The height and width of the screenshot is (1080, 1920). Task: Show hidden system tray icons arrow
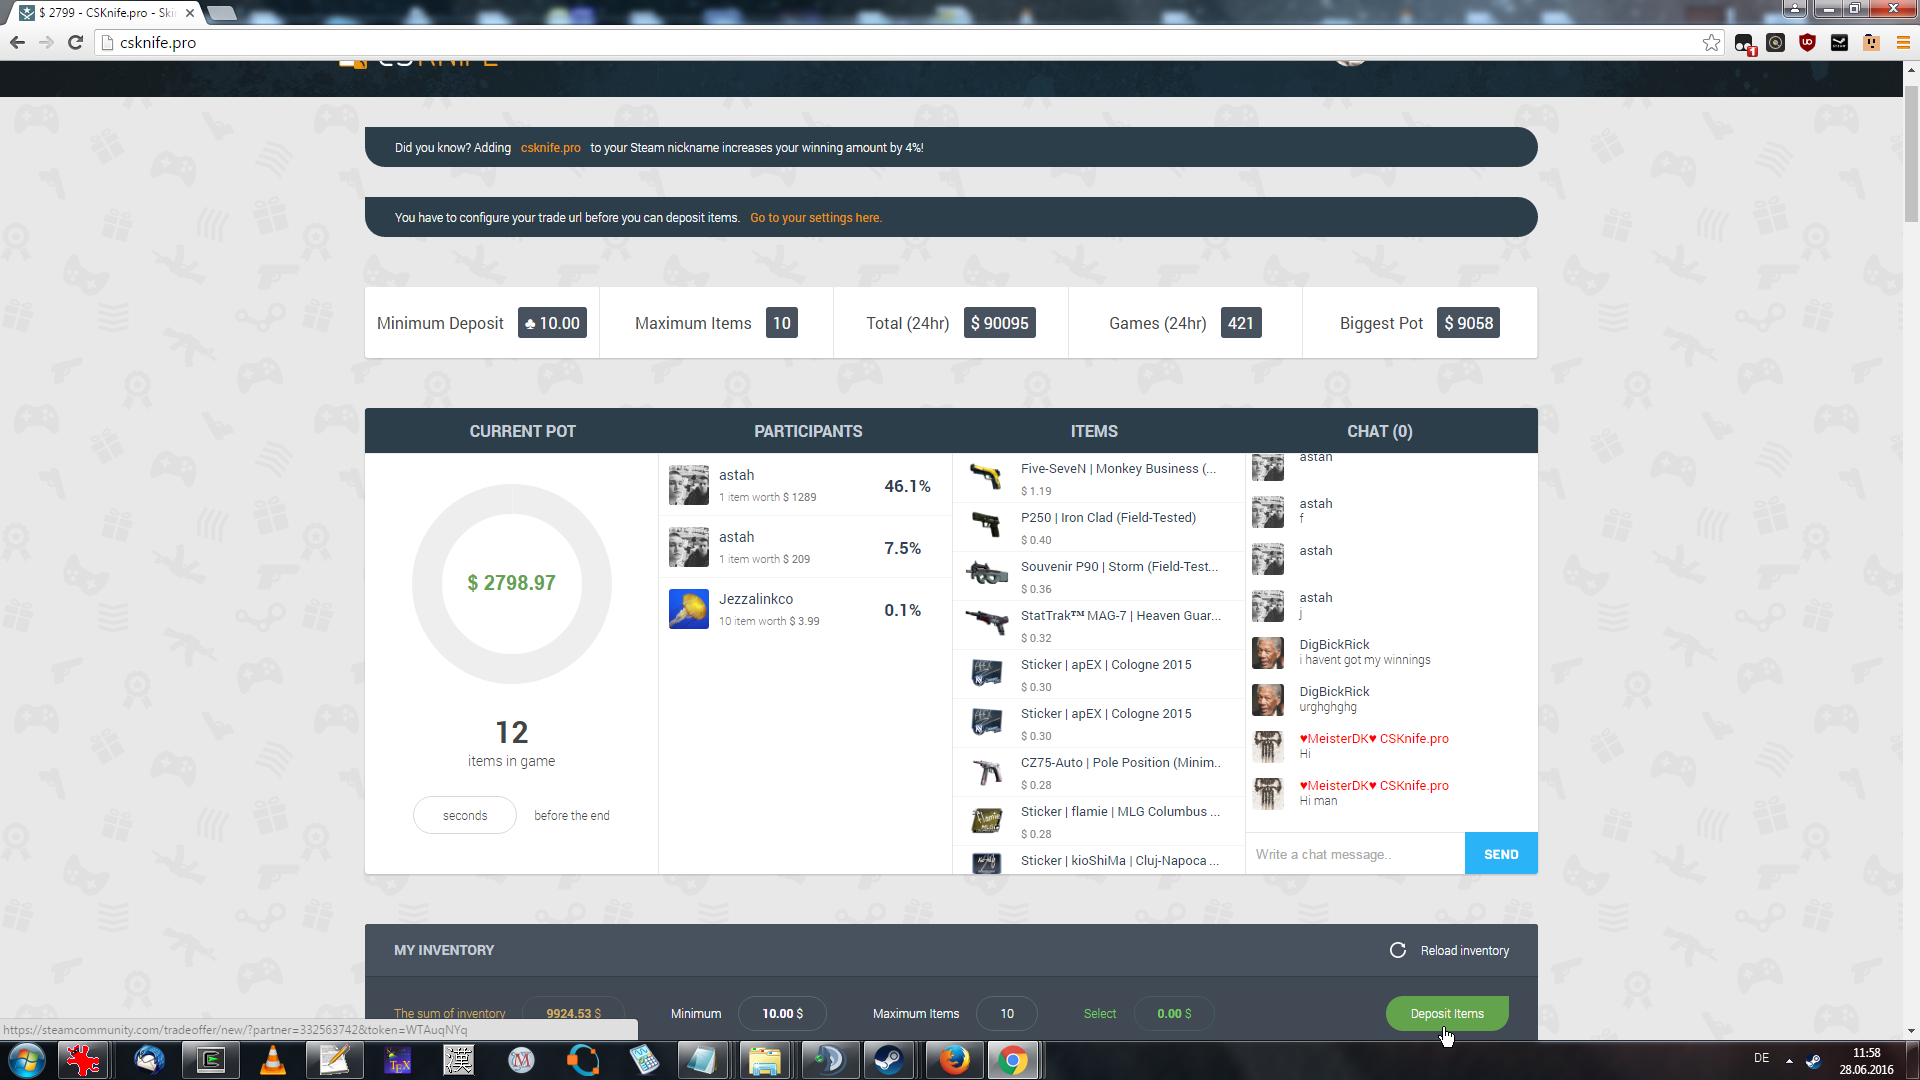[1789, 1060]
